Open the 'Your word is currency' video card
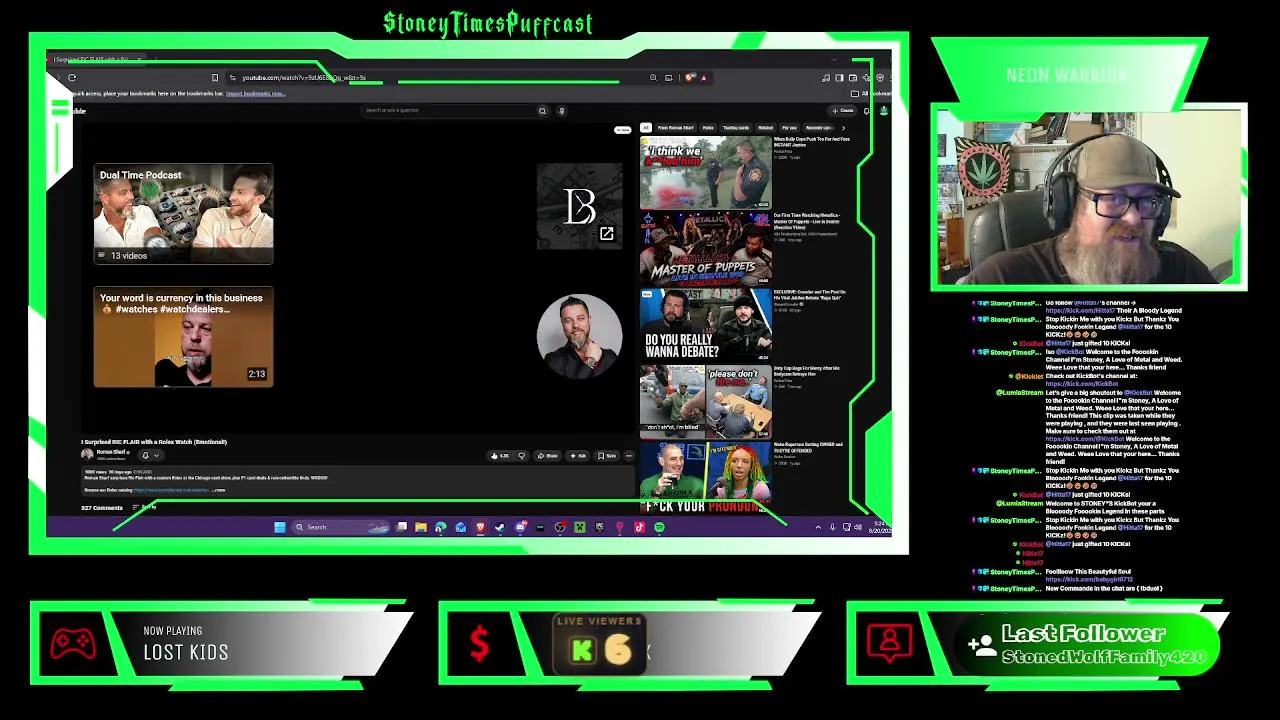 point(183,337)
